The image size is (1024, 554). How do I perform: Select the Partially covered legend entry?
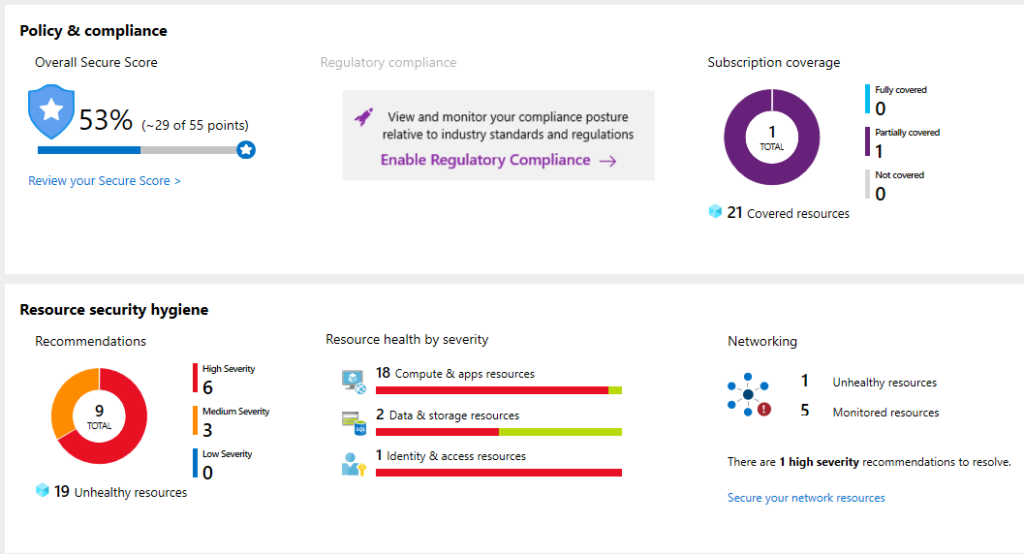tap(906, 142)
